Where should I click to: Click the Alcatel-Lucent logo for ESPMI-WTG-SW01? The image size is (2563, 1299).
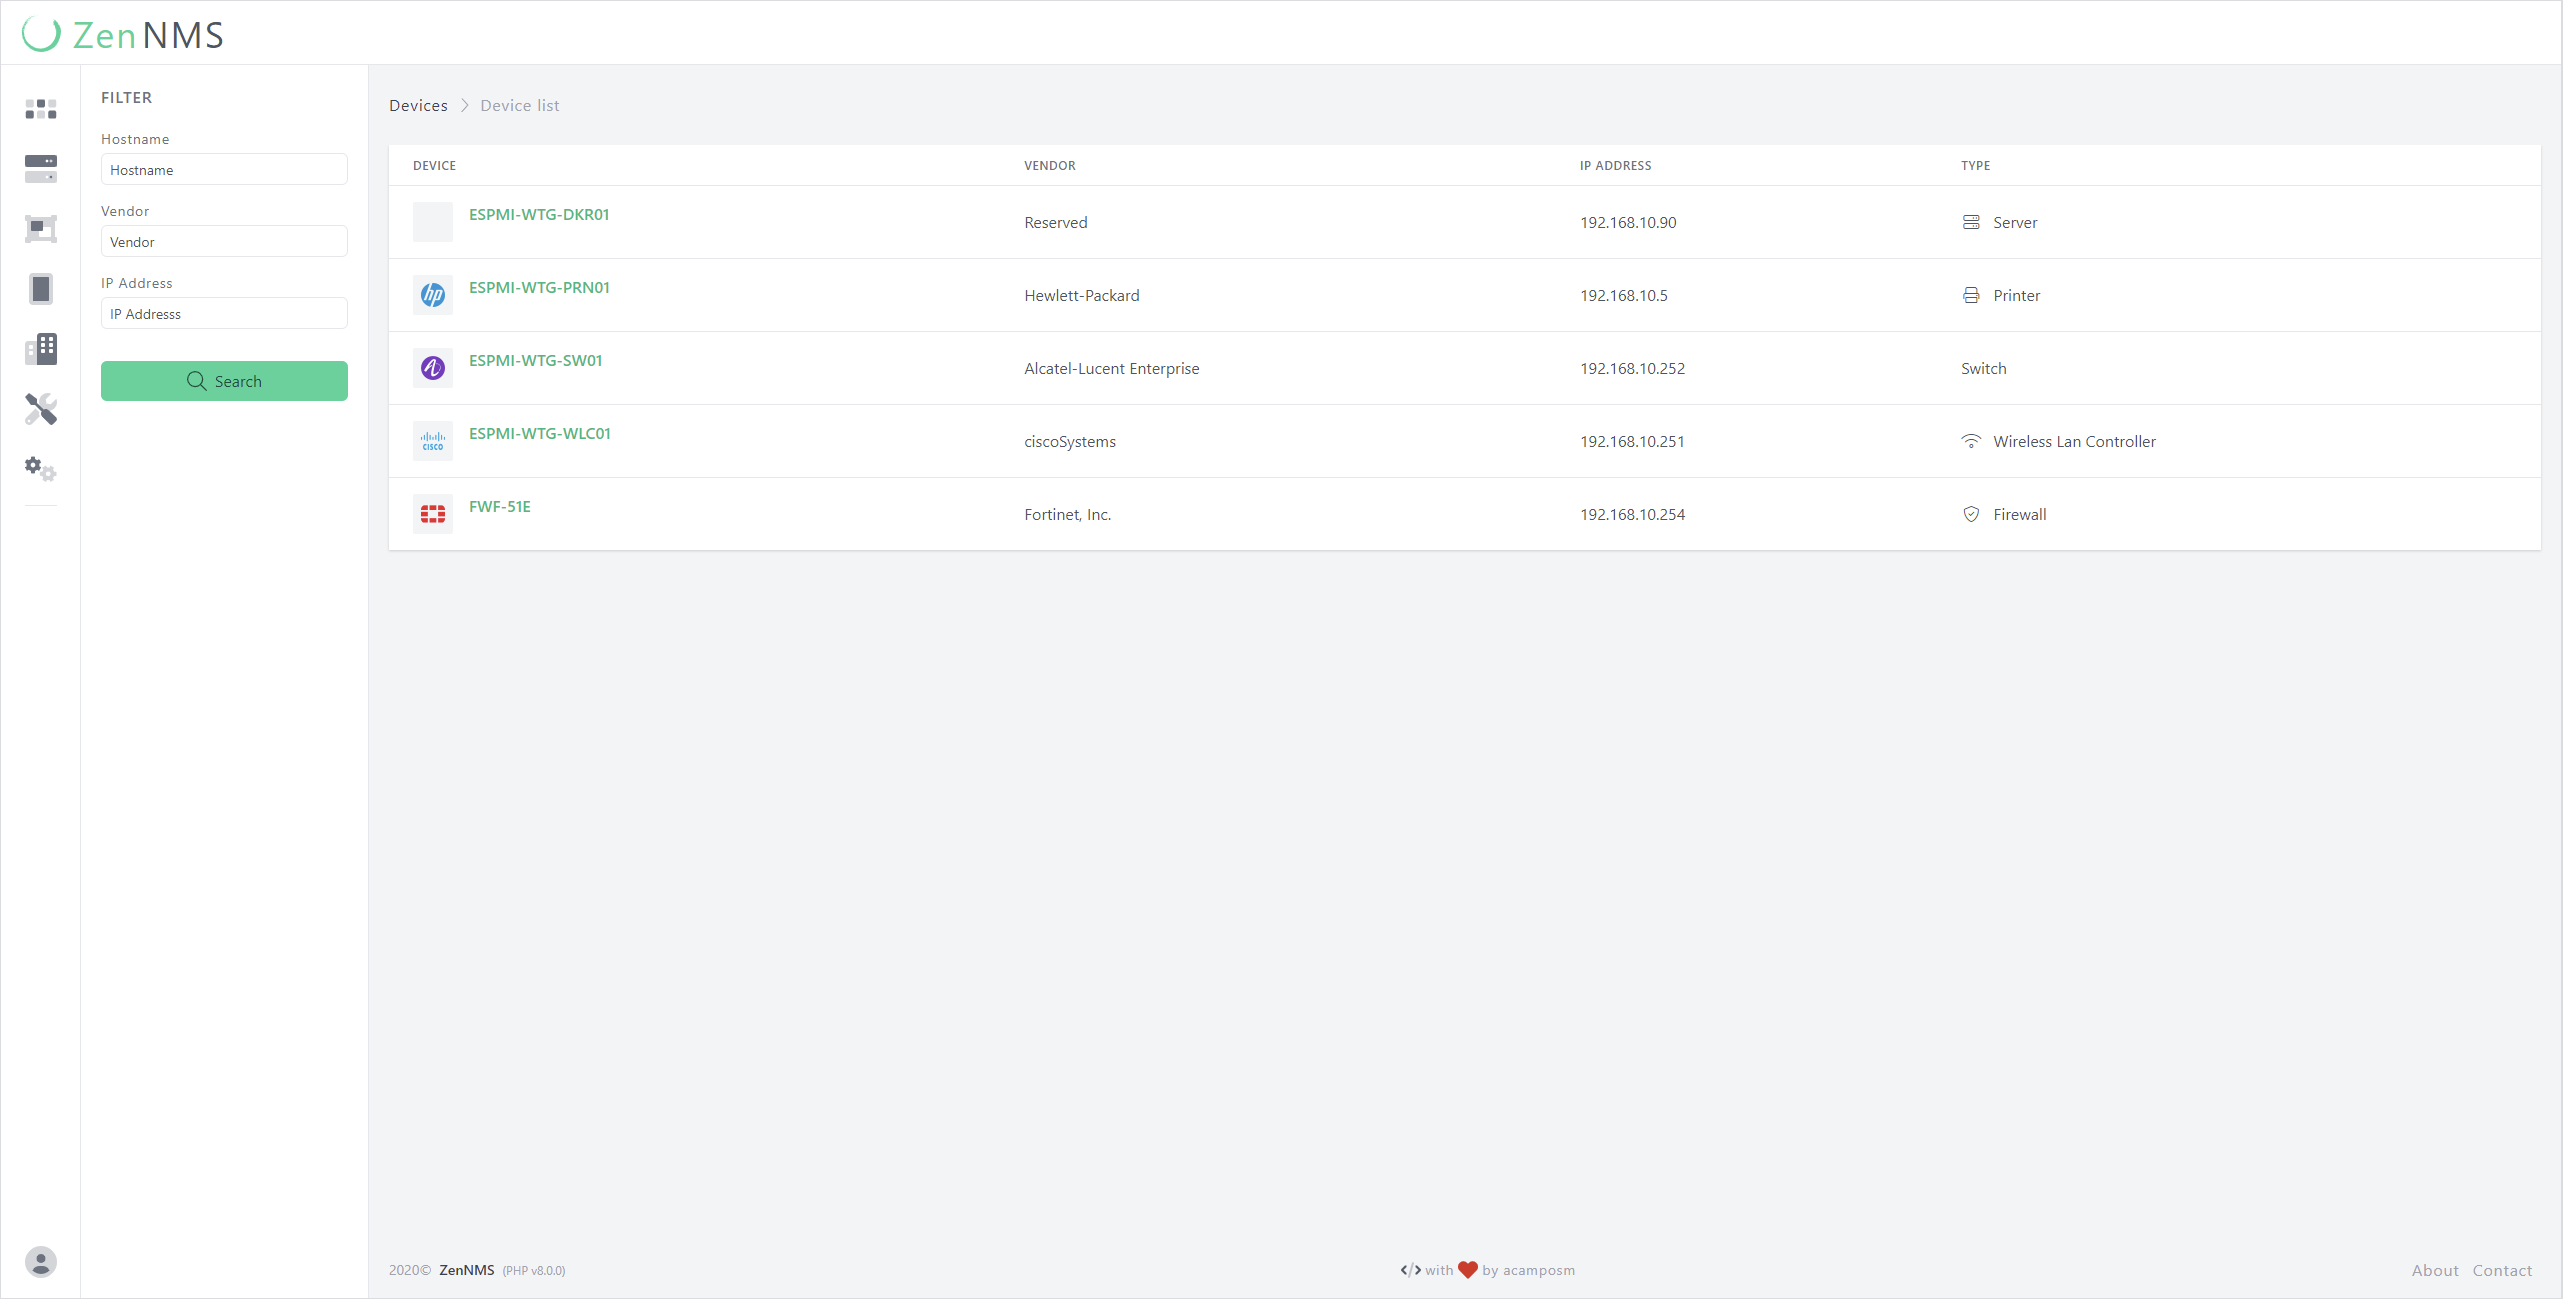pyautogui.click(x=433, y=368)
